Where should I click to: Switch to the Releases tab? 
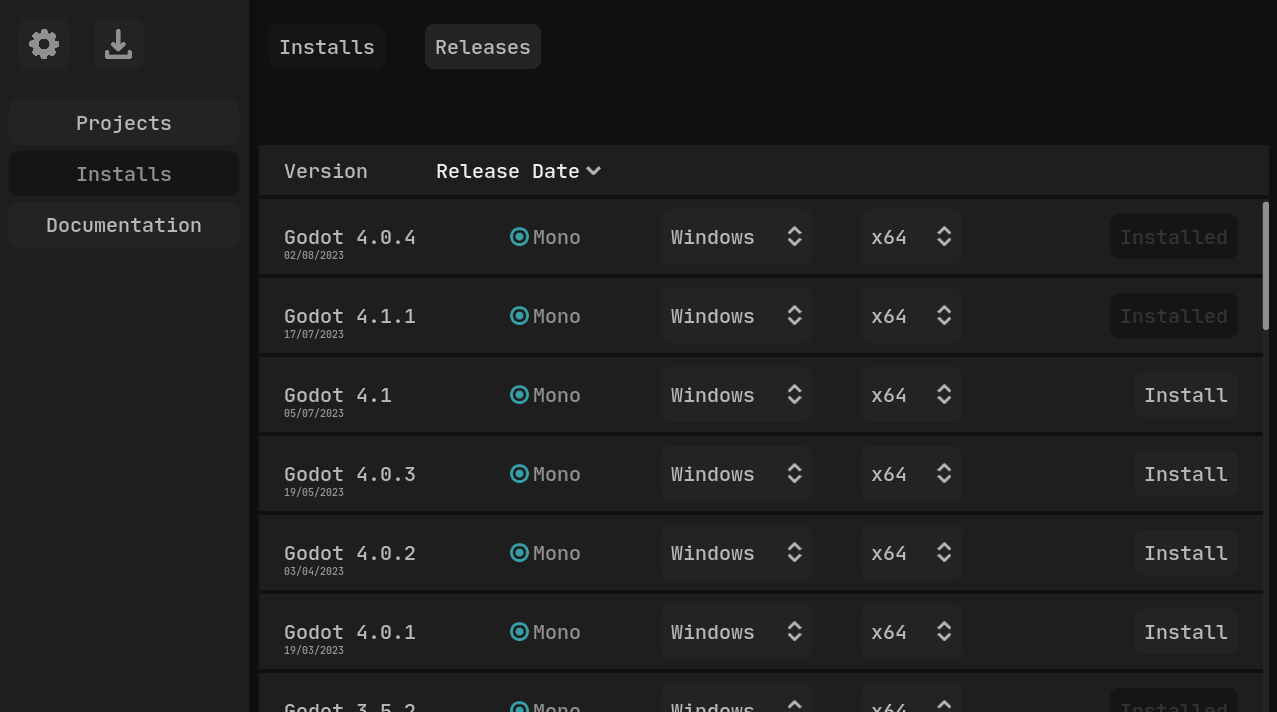tap(482, 46)
